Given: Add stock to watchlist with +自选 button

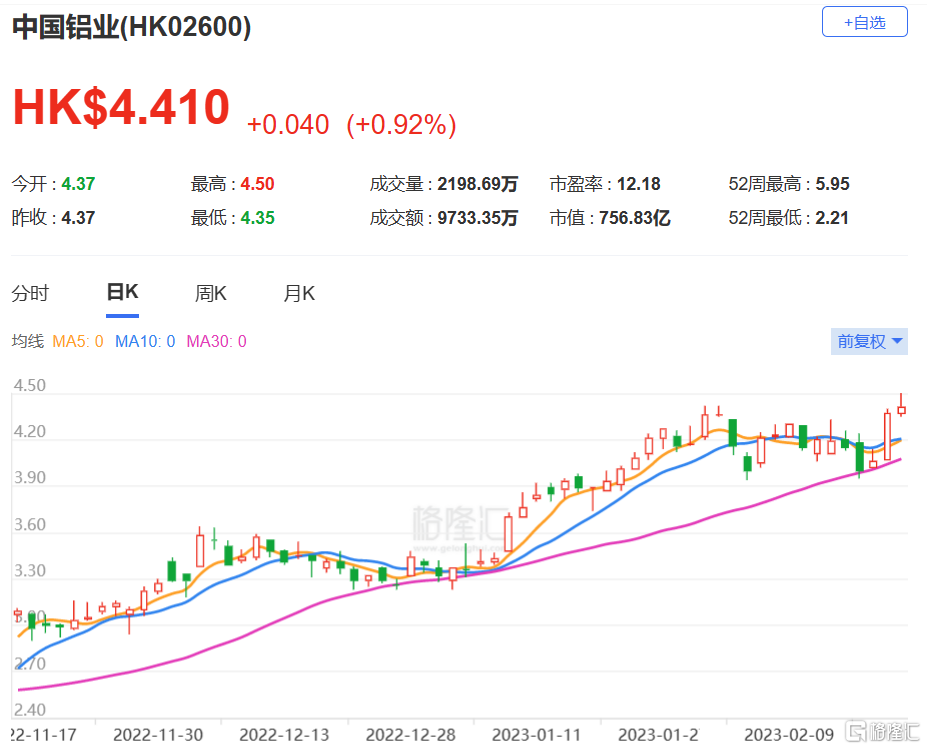Looking at the screenshot, I should [x=864, y=22].
